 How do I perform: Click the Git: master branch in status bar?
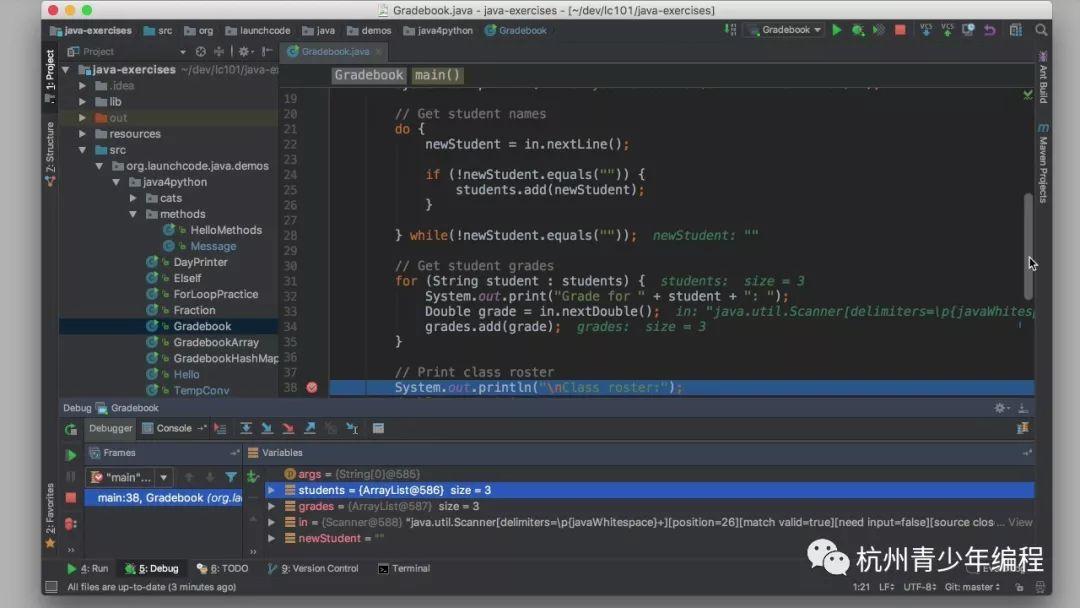[x=972, y=587]
